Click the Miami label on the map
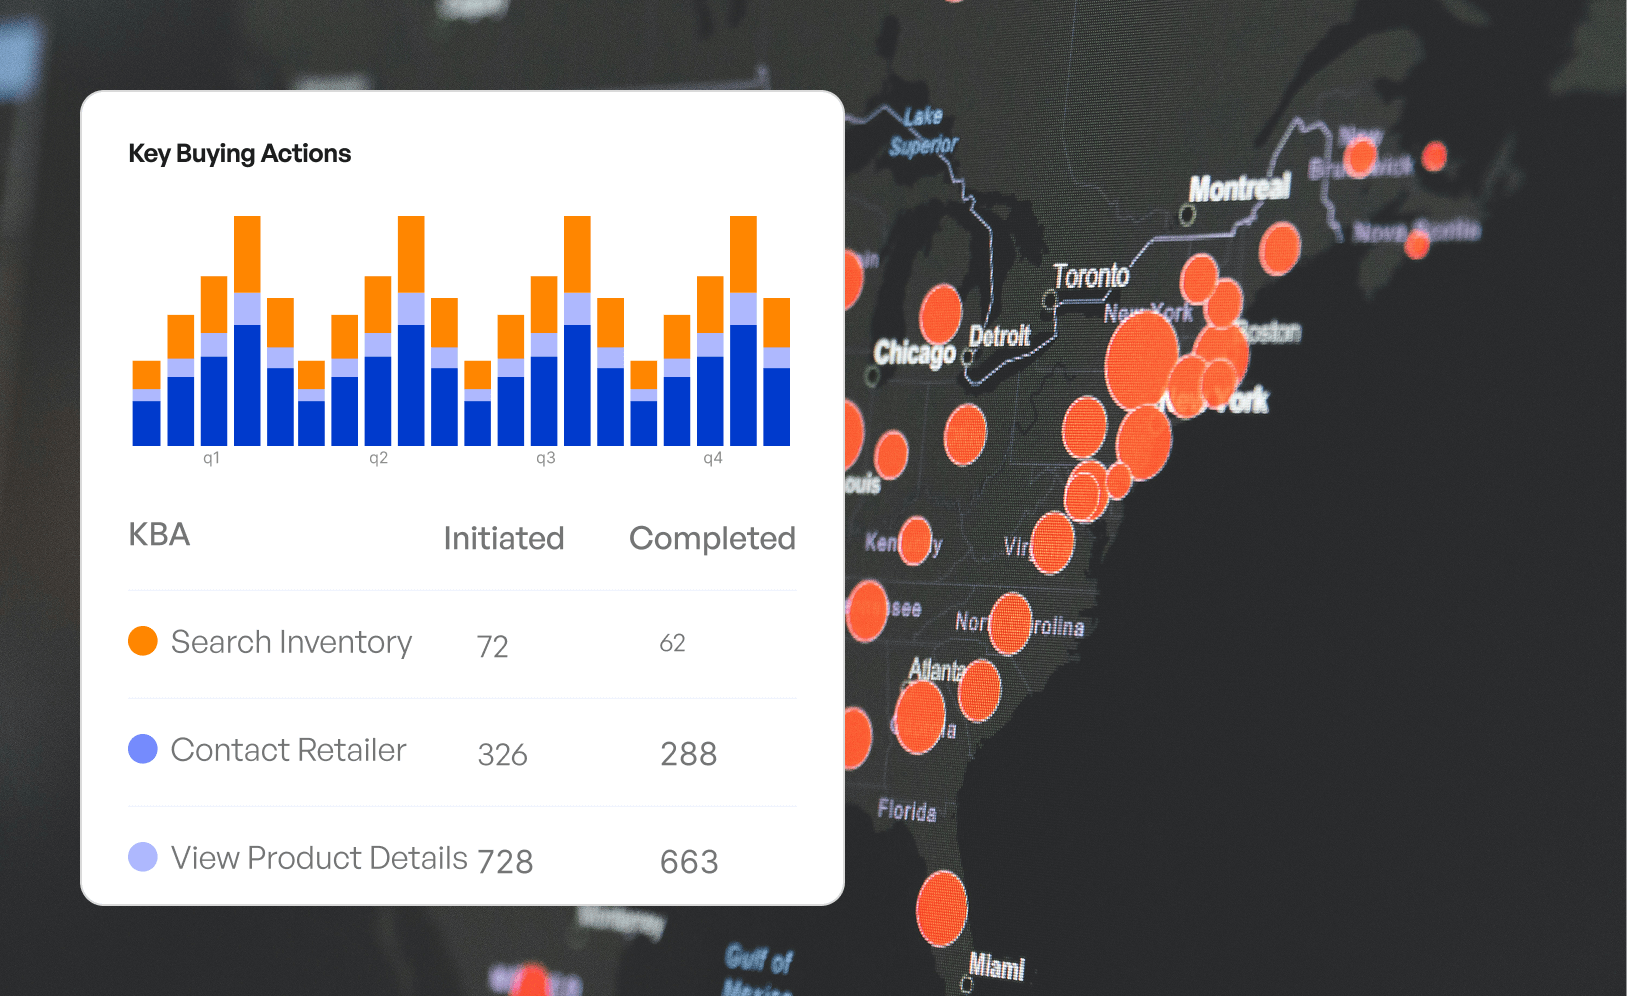Viewport: 1627px width, 996px height. [997, 966]
